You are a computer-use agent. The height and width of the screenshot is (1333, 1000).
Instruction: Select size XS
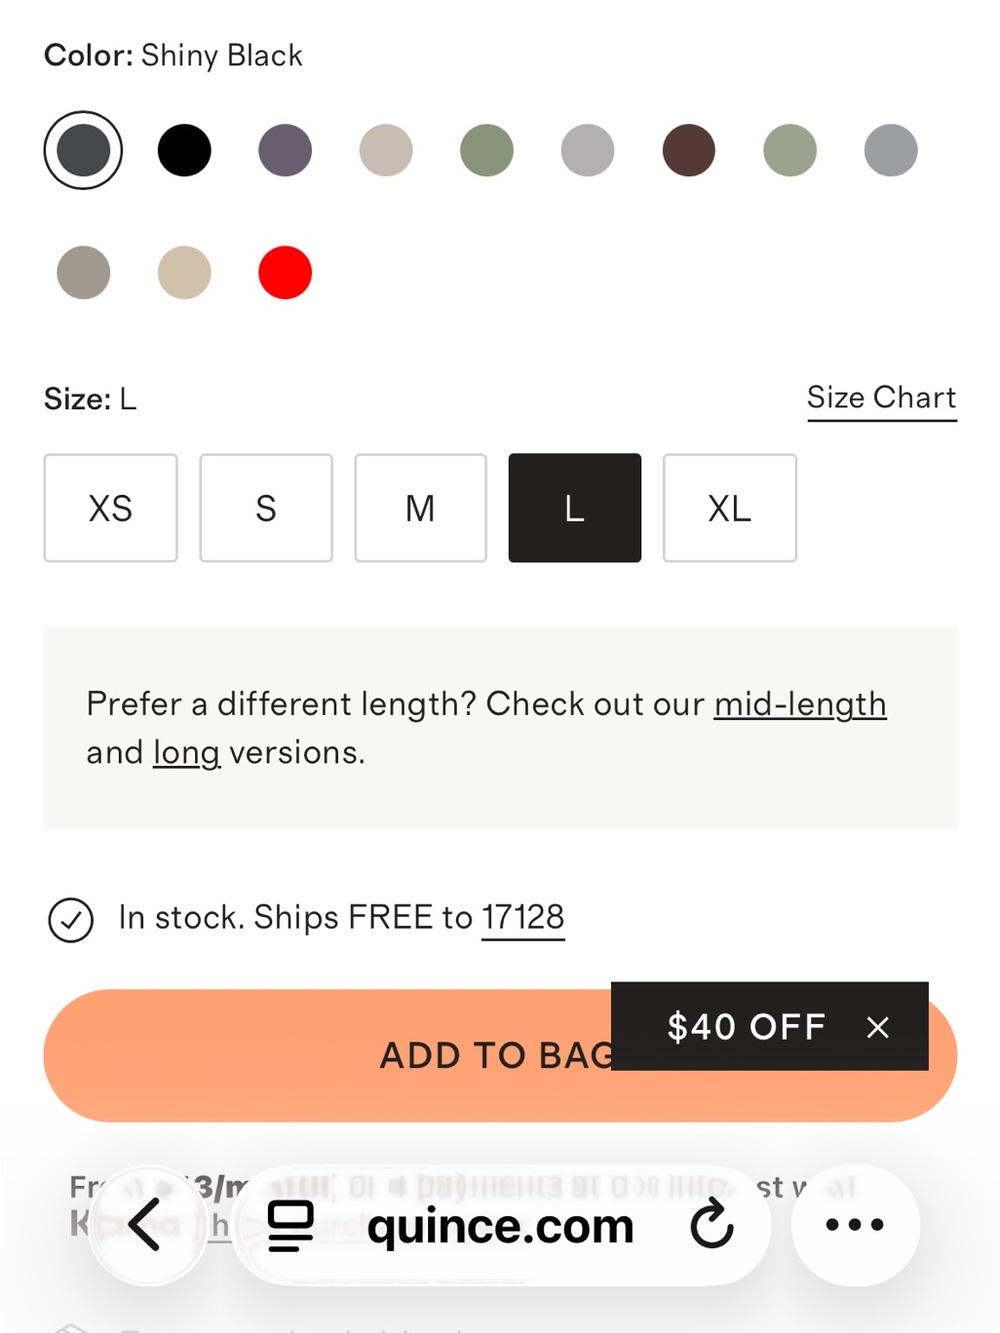(x=111, y=508)
